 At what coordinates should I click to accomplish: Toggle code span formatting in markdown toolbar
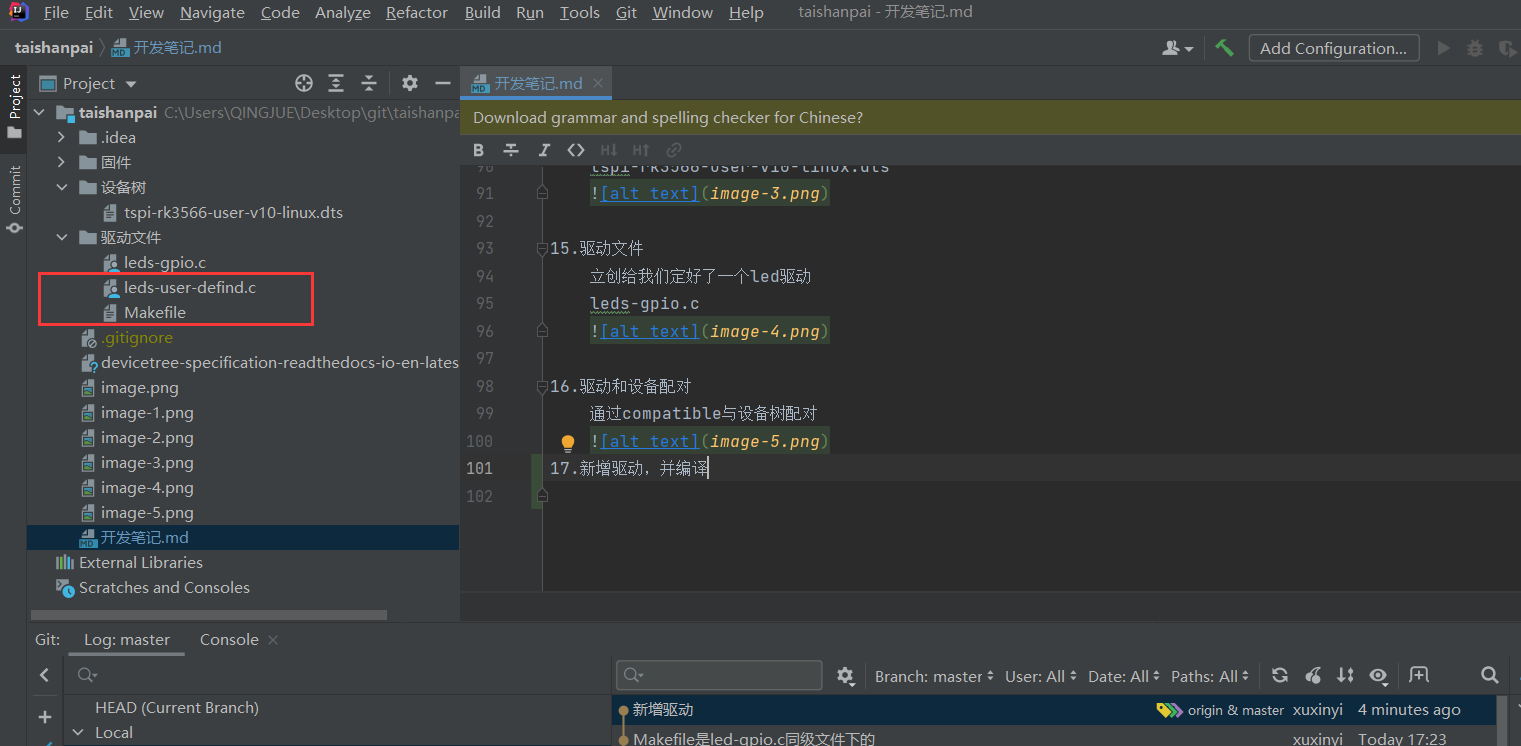(575, 150)
